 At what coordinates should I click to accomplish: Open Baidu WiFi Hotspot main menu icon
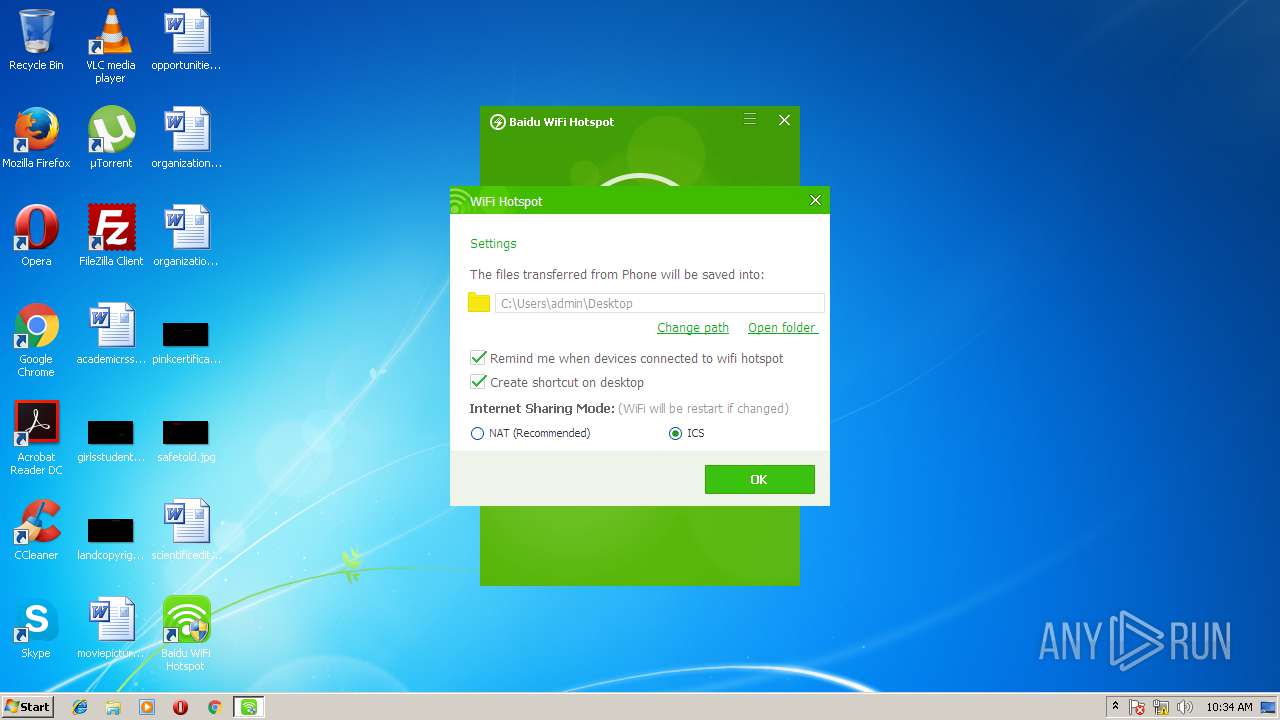pyautogui.click(x=750, y=120)
